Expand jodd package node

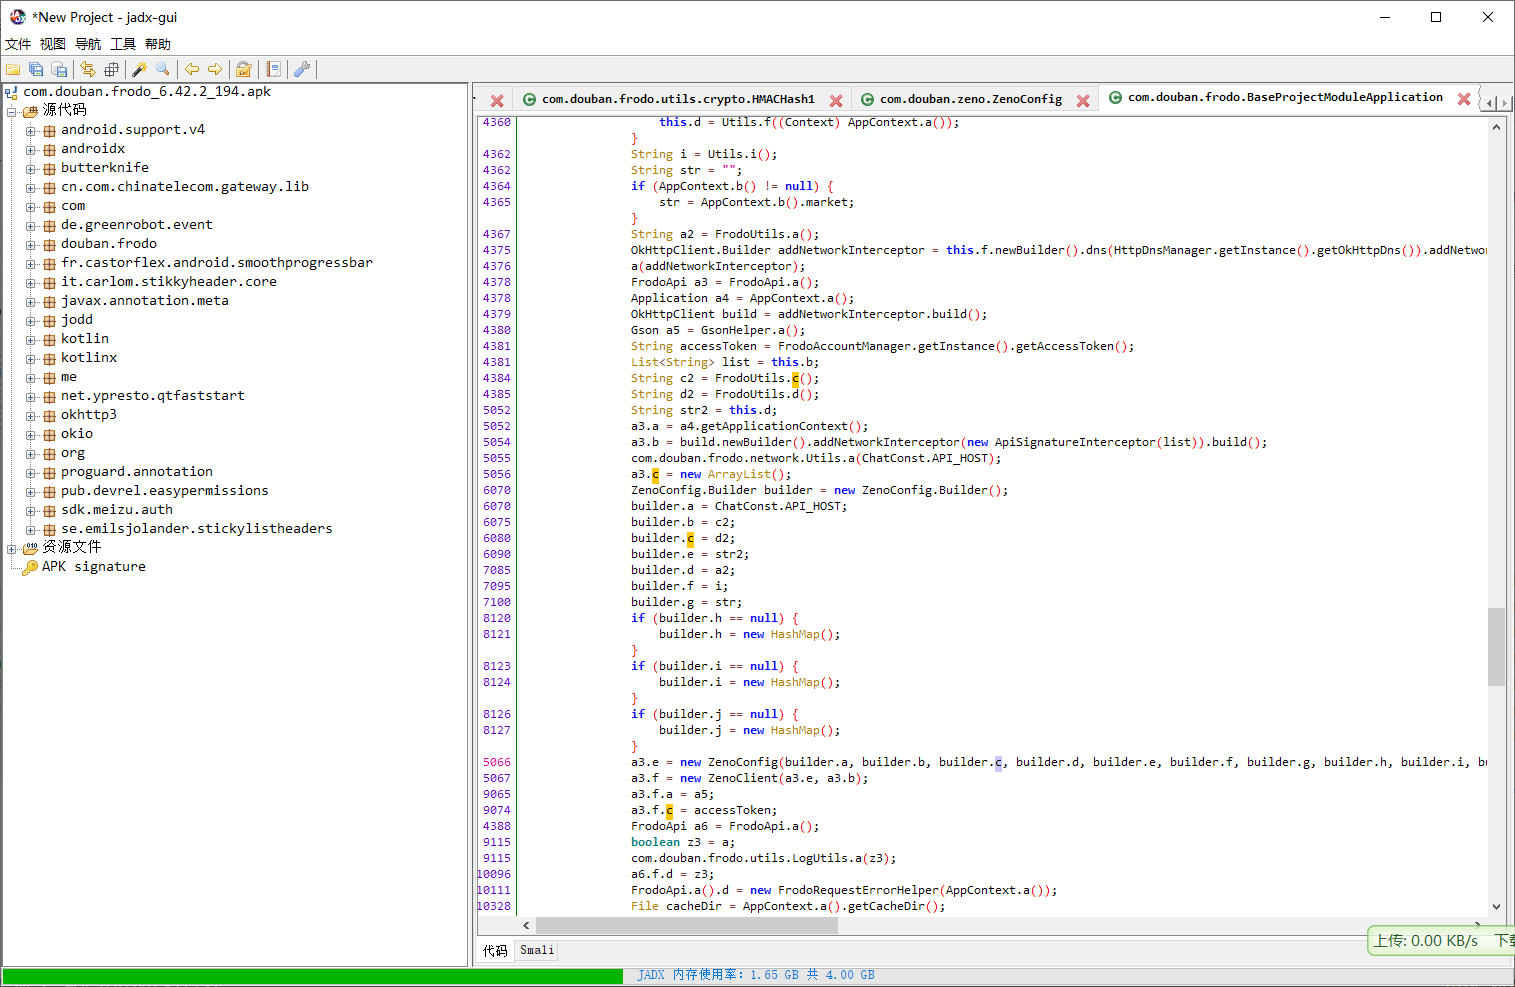[x=31, y=320]
